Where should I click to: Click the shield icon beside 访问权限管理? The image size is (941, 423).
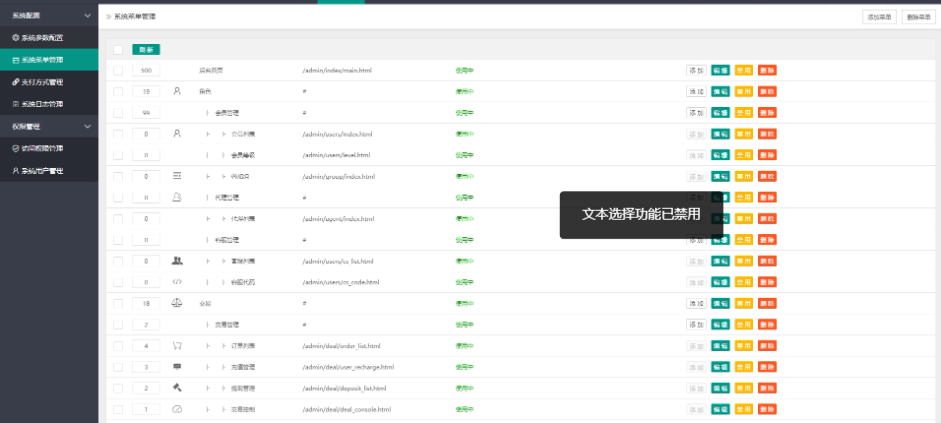coord(16,149)
